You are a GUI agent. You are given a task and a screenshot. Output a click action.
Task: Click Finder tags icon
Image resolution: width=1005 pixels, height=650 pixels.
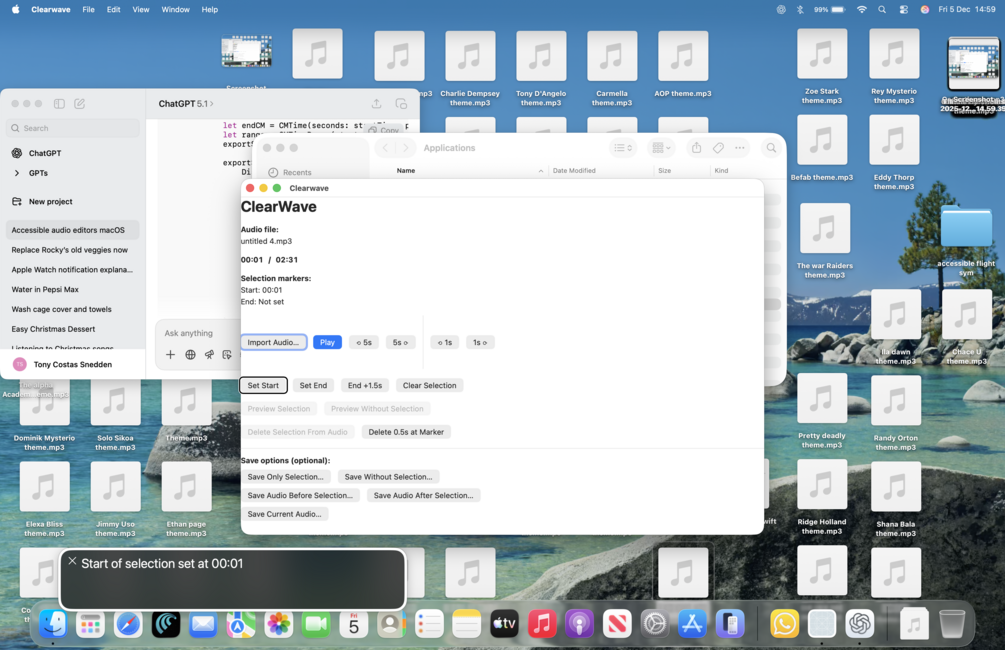718,148
